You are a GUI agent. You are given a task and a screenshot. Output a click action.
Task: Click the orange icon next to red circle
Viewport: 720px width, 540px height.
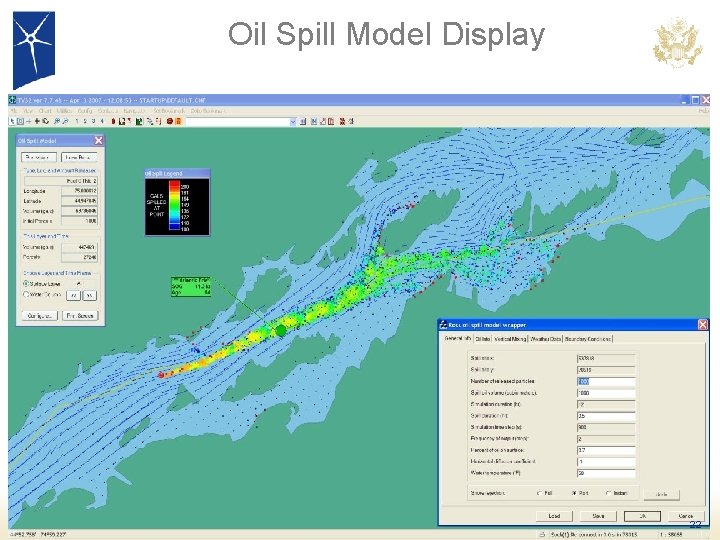(178, 121)
